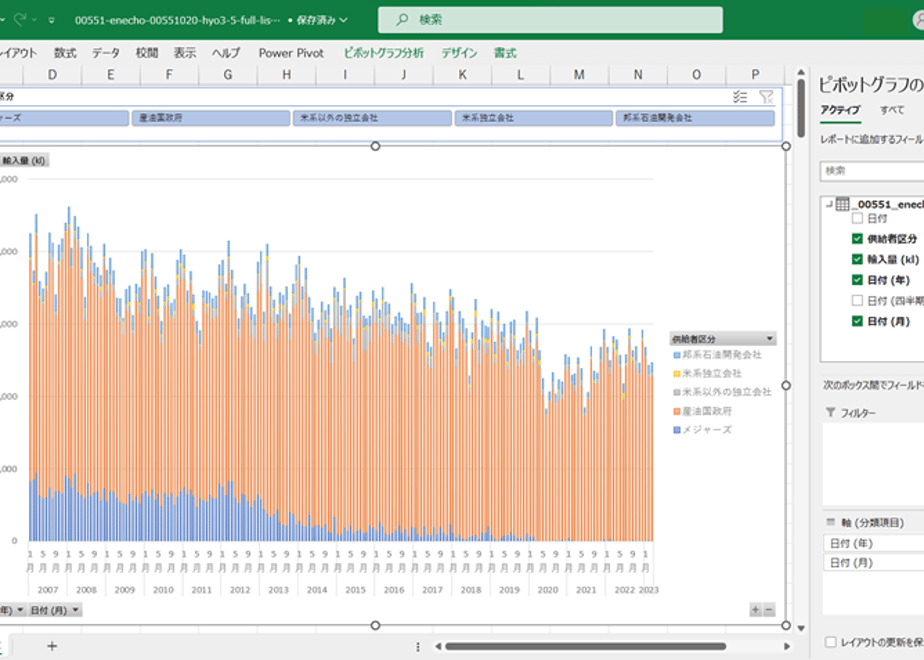Click the 軸 (分類項目) area icon

click(831, 522)
